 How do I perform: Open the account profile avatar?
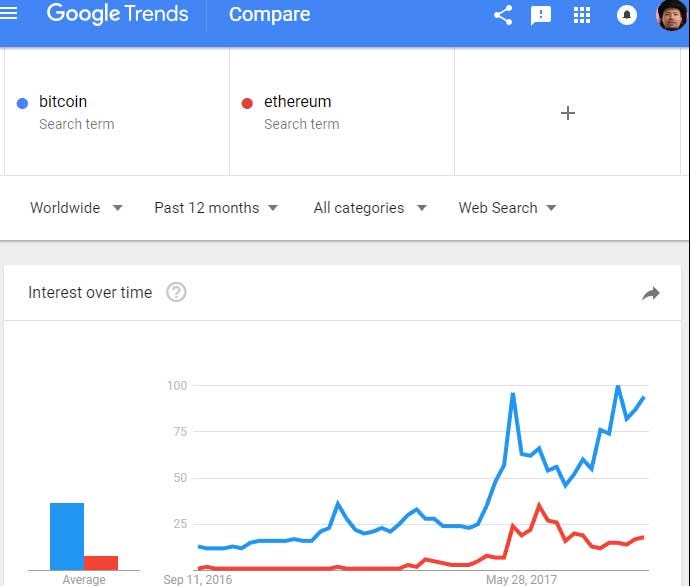click(672, 15)
